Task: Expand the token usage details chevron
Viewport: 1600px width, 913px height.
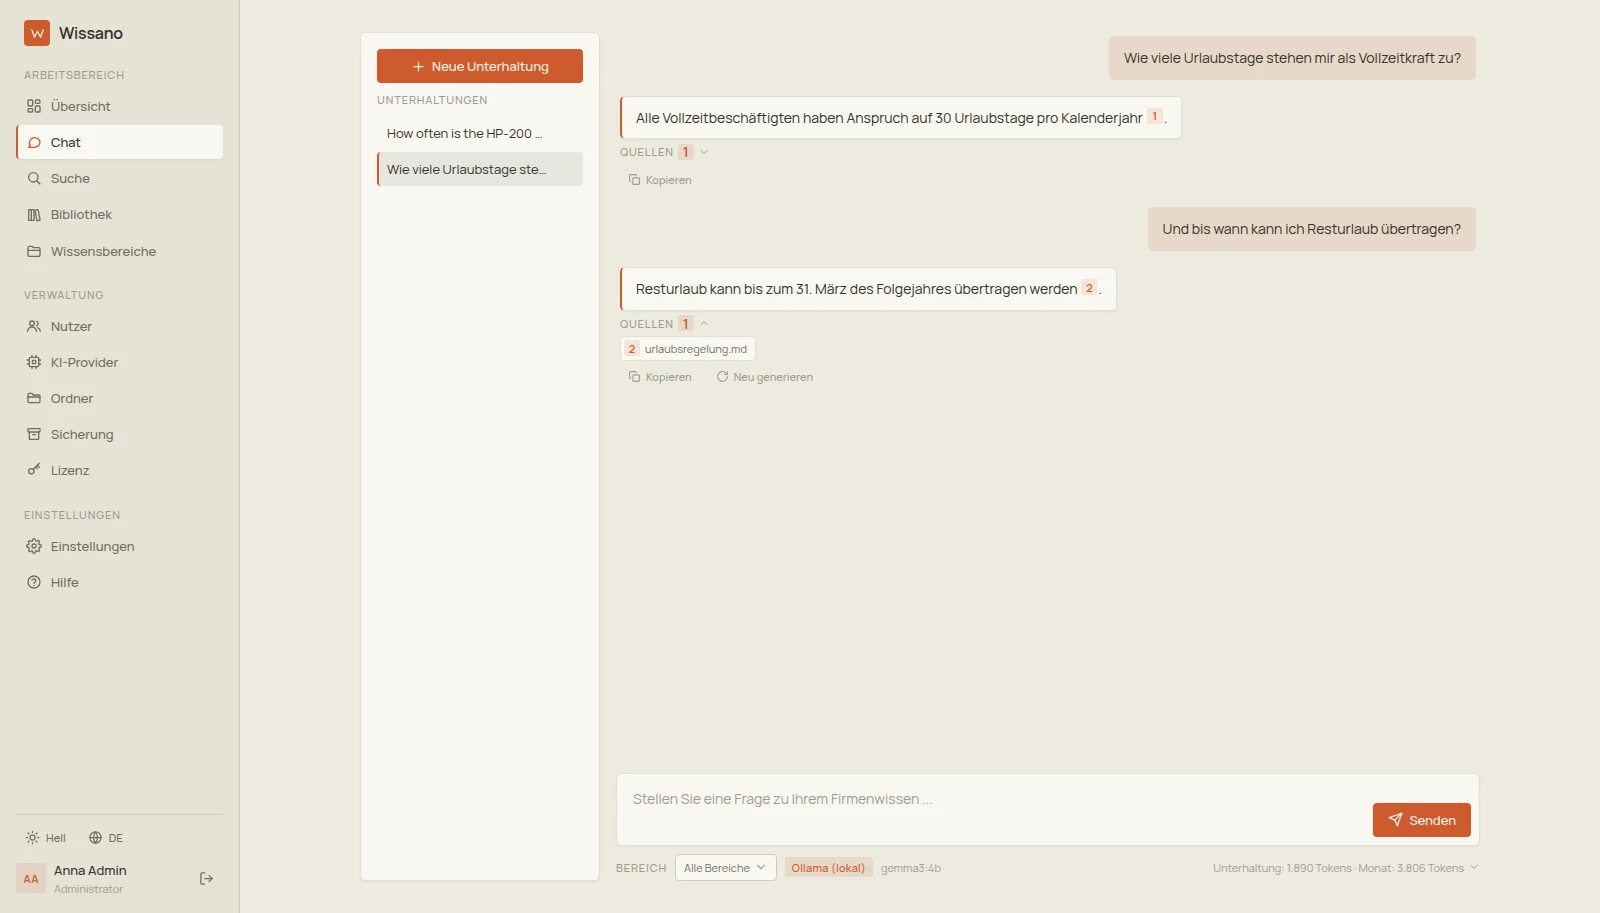Action: [x=1473, y=867]
